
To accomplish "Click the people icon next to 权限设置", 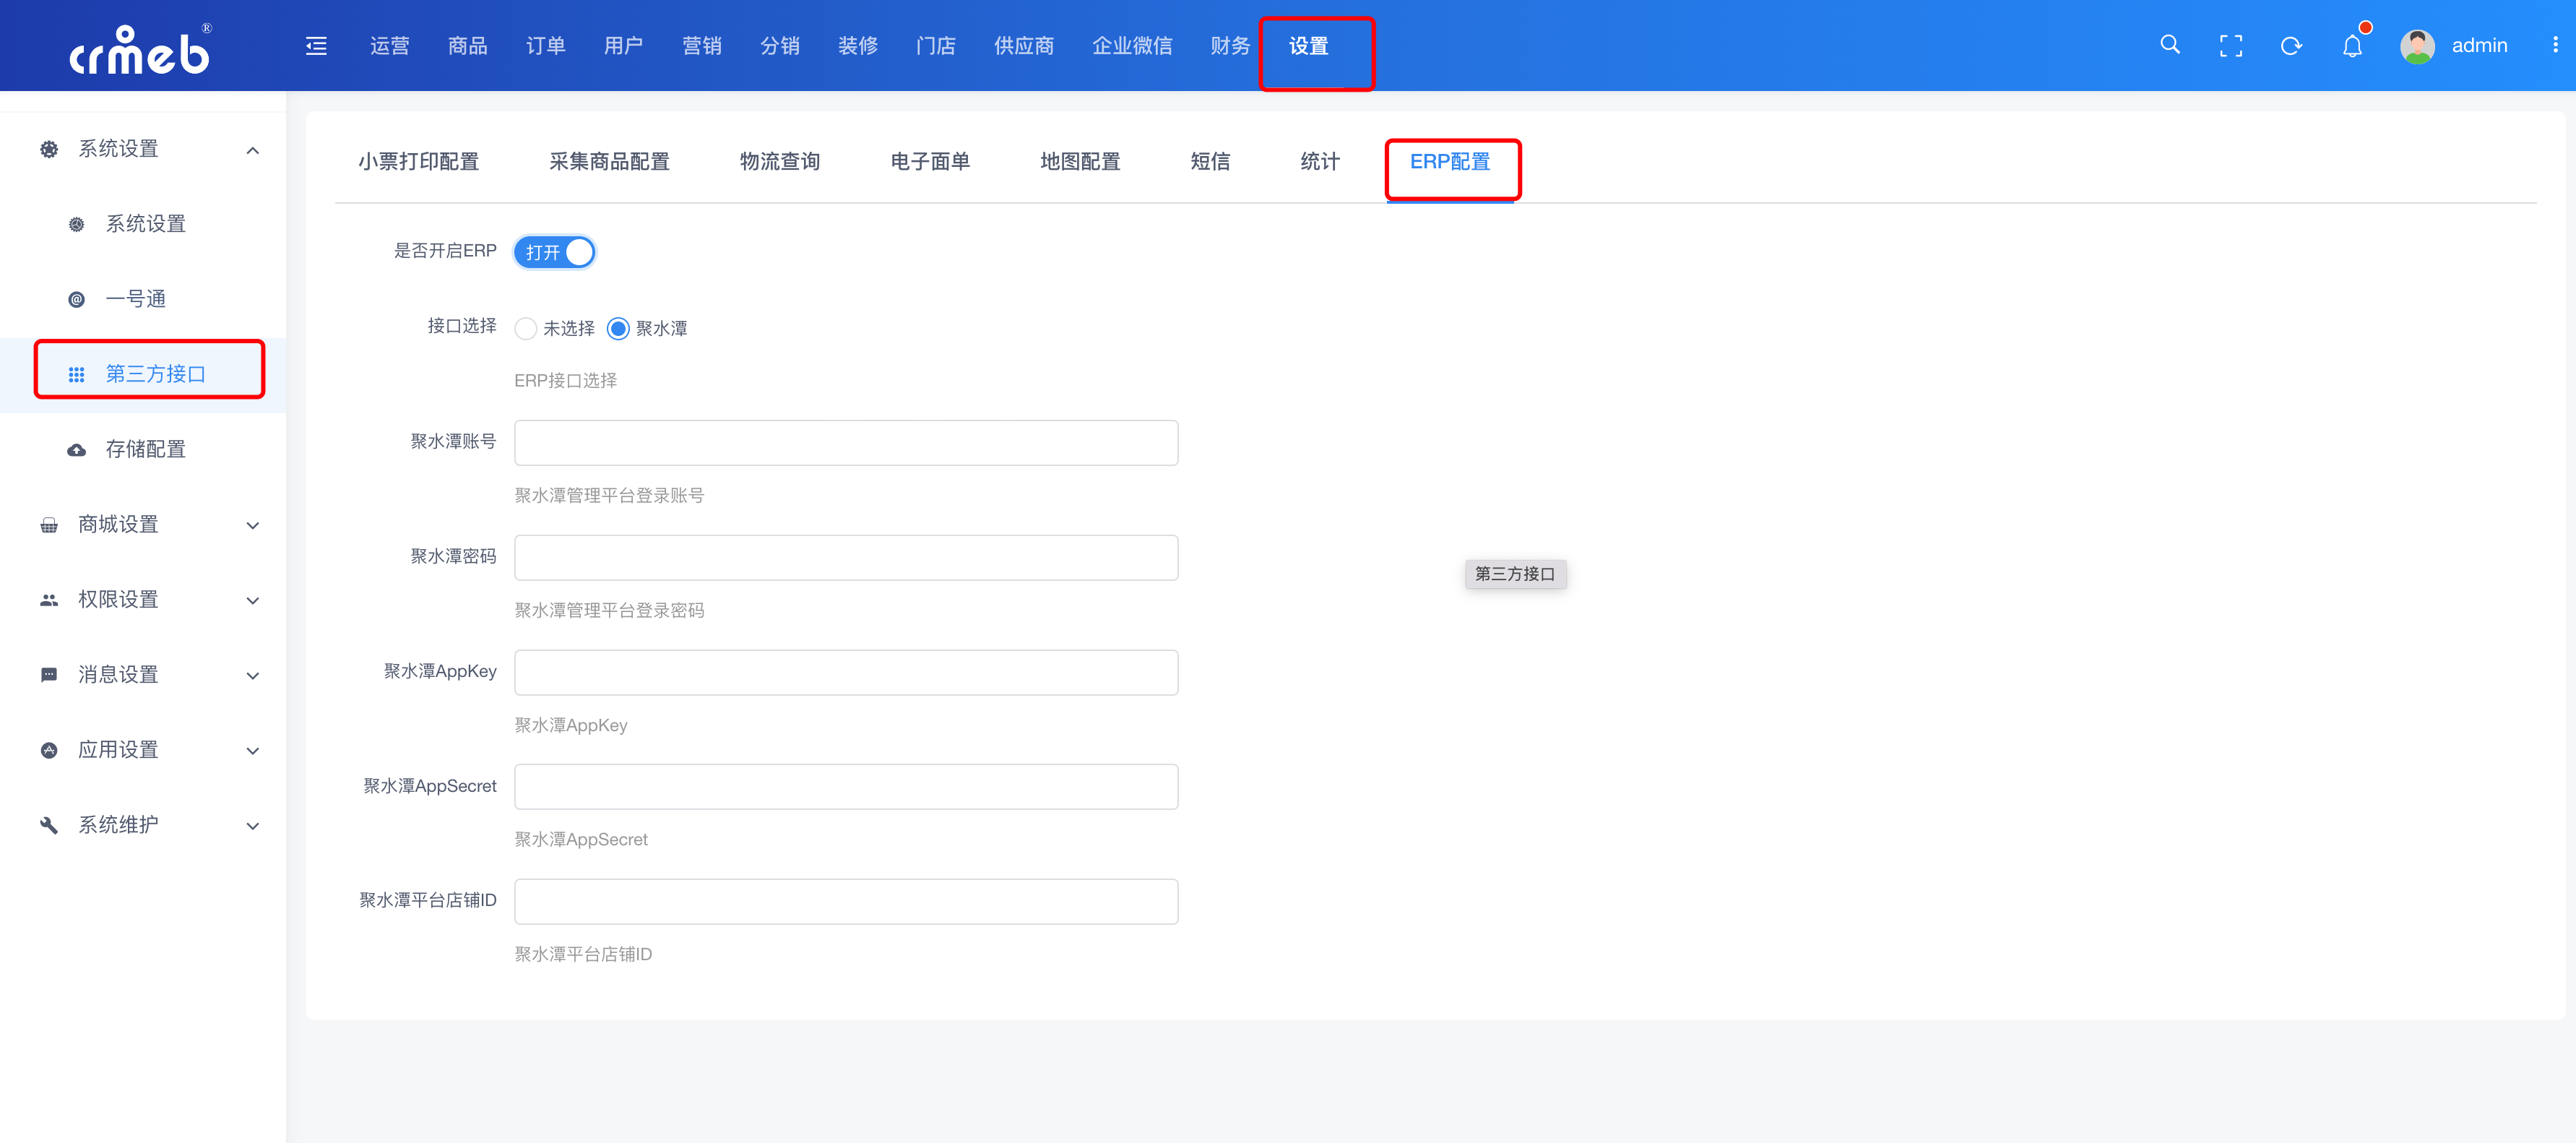I will pos(49,600).
